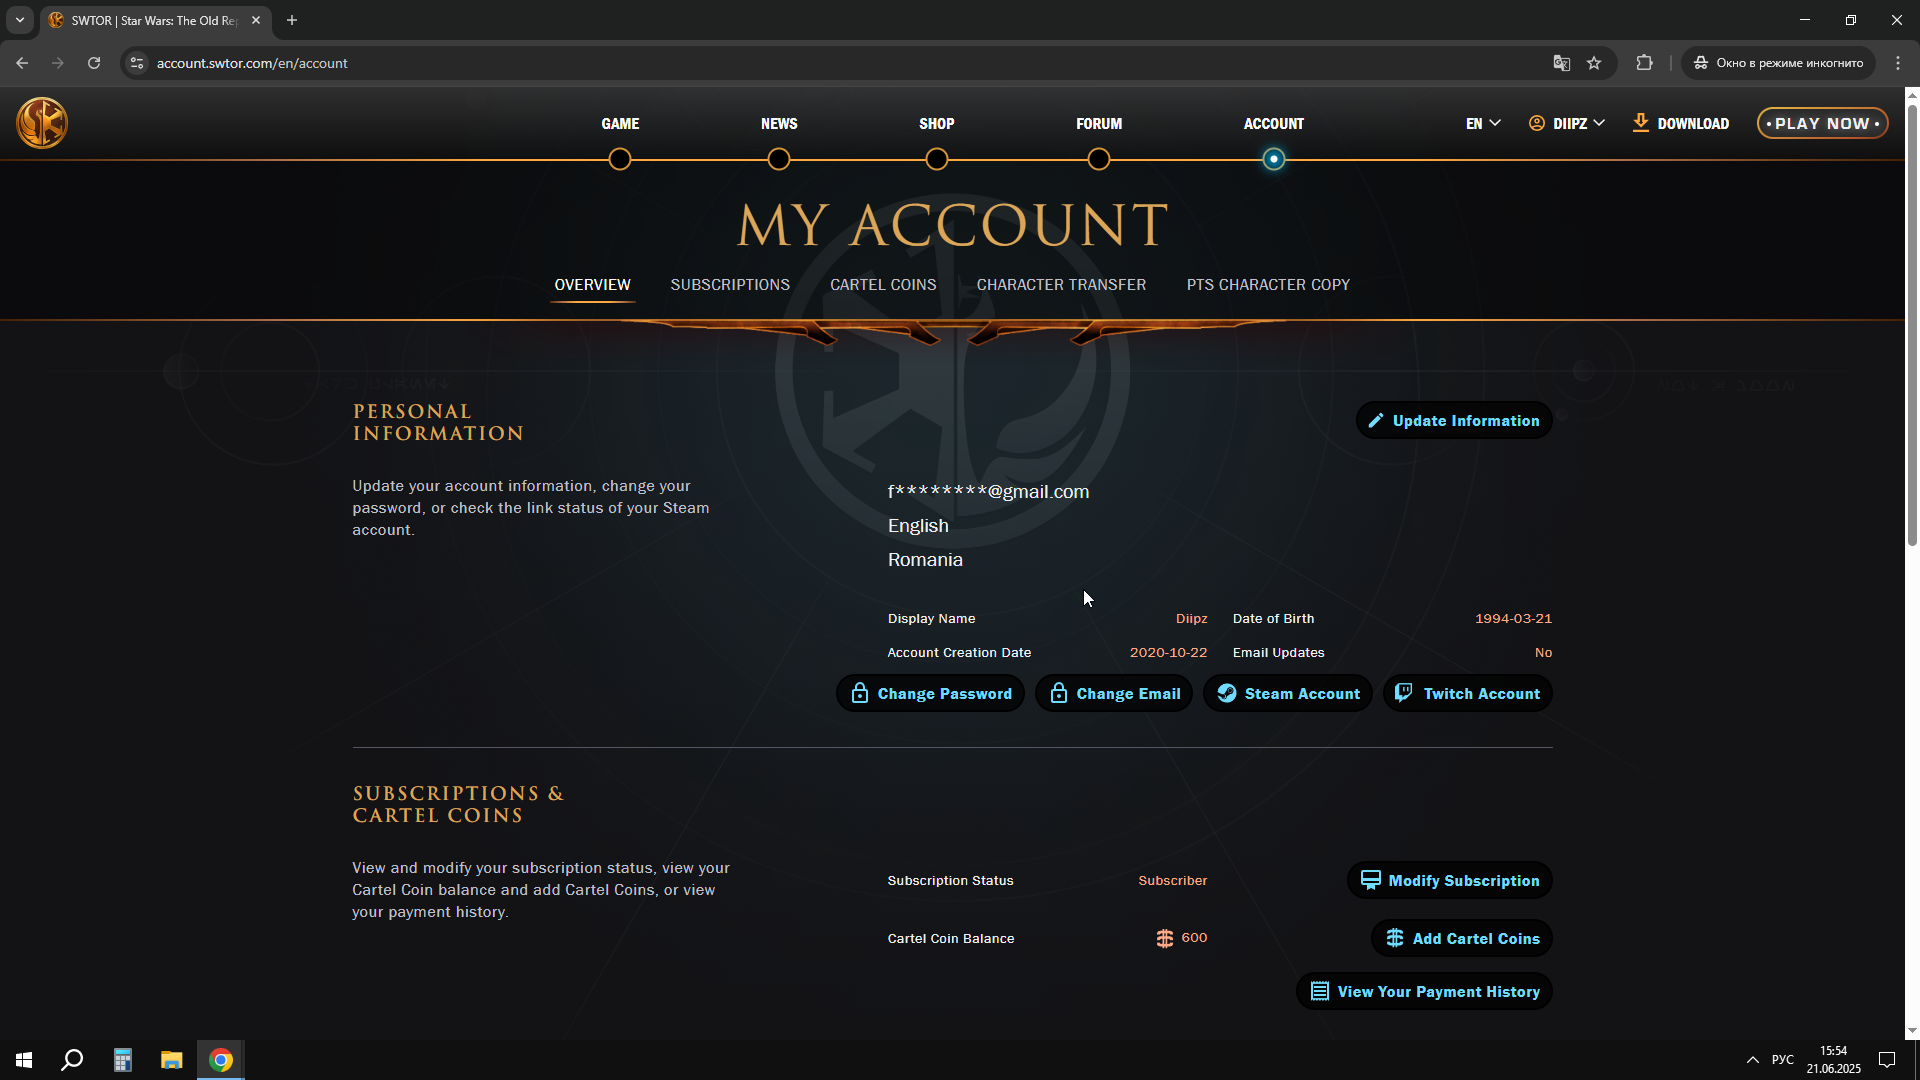The image size is (1920, 1080).
Task: Open Change Password with lock icon
Action: pos(930,694)
